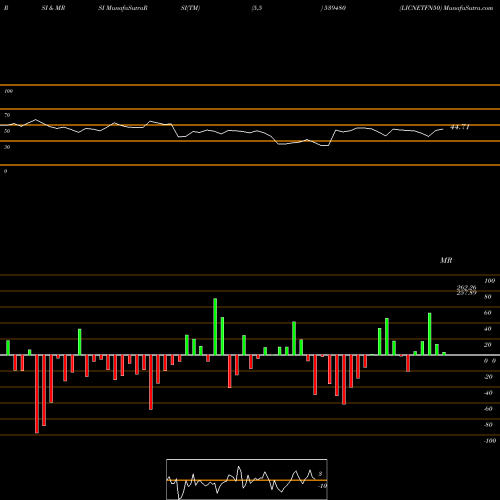This screenshot has width=500, height=500.
Task: Click MR axis label 40
Action: coord(488,329)
